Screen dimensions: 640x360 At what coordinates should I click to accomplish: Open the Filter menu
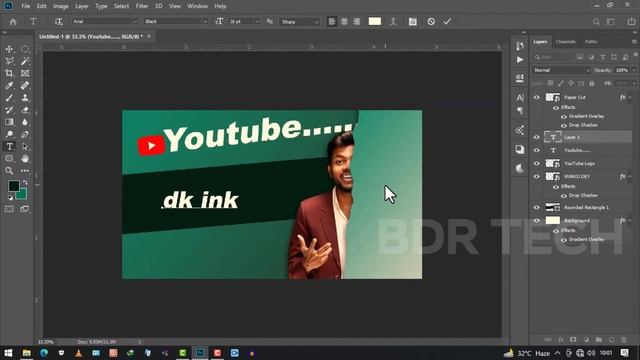142,6
